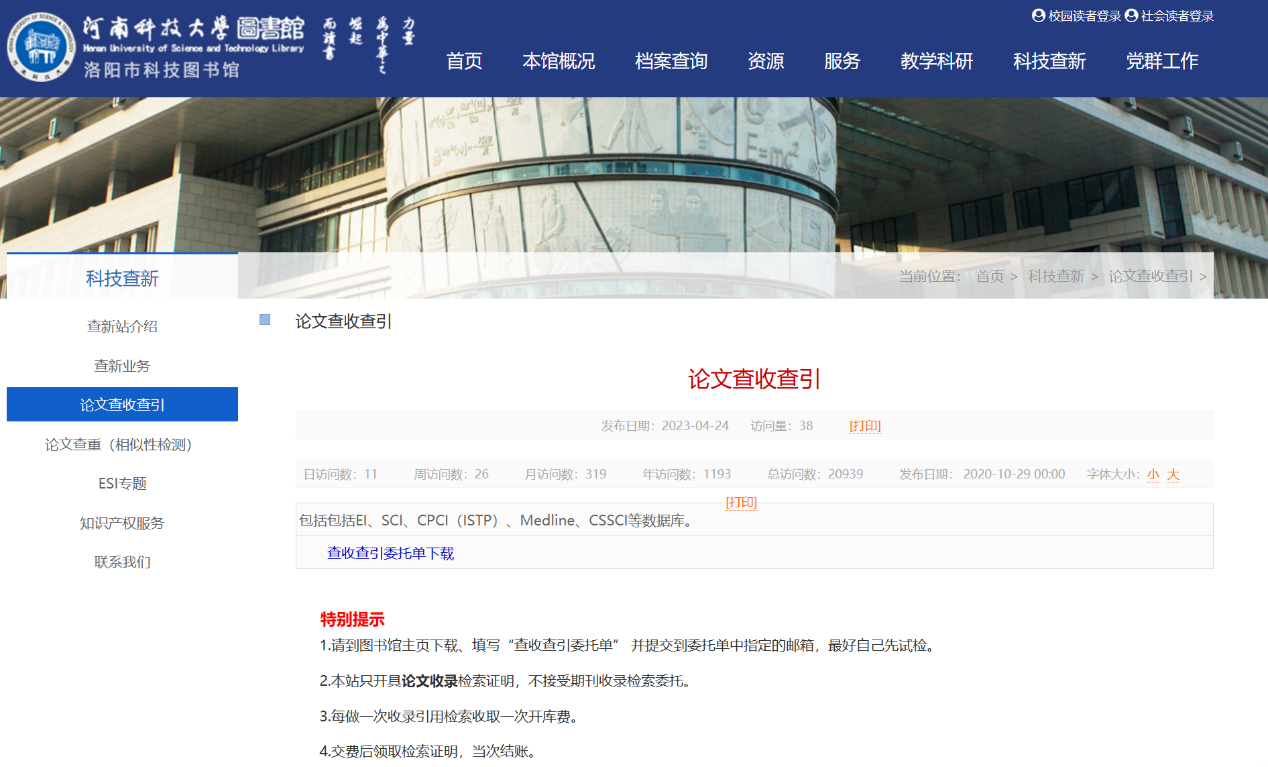The image size is (1268, 767).
Task: Download the 查收查引委托单 form link
Action: coord(390,553)
